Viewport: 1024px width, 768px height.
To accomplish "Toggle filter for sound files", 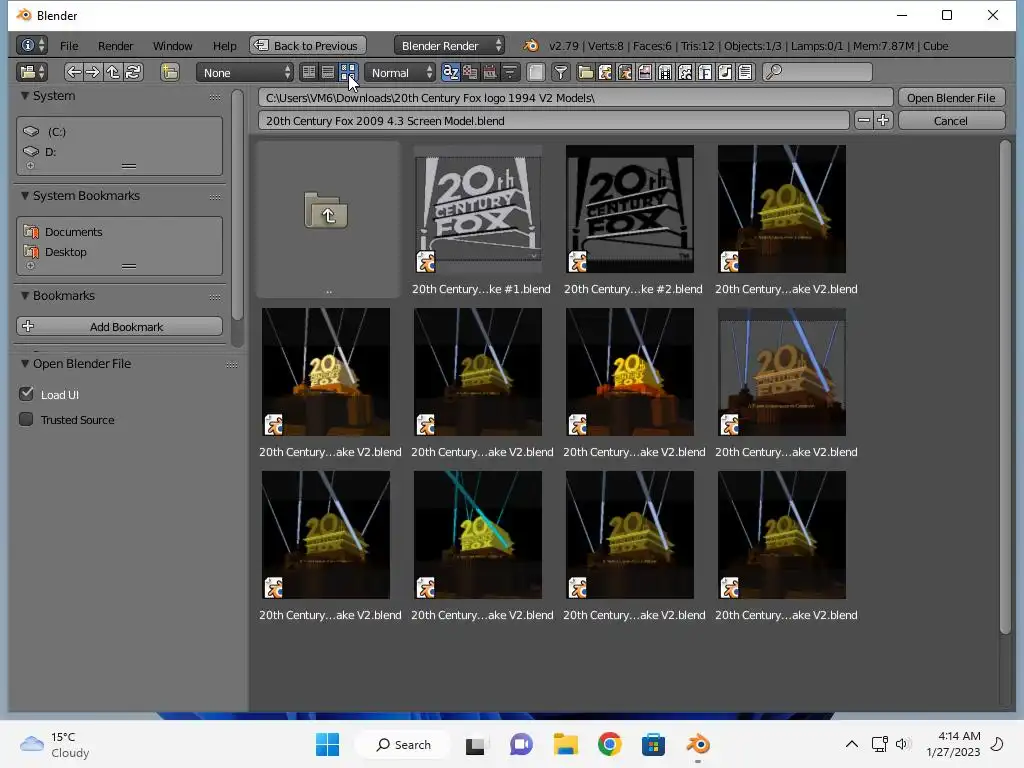I will [725, 72].
